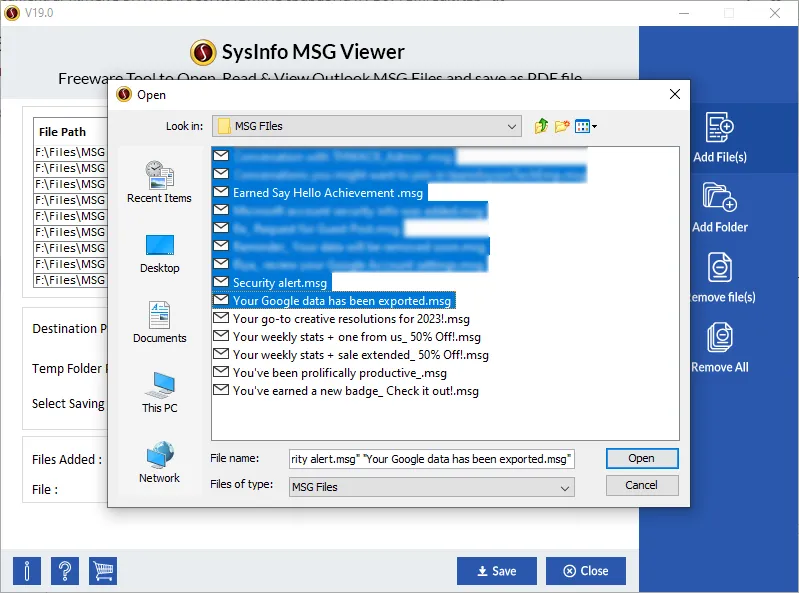
Task: Expand the Look in MSG Files dropdown
Action: 512,126
